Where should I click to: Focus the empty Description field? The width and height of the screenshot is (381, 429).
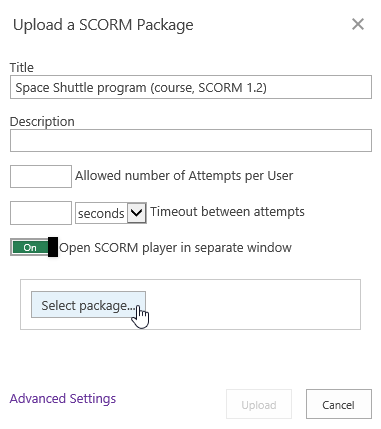coord(191,140)
